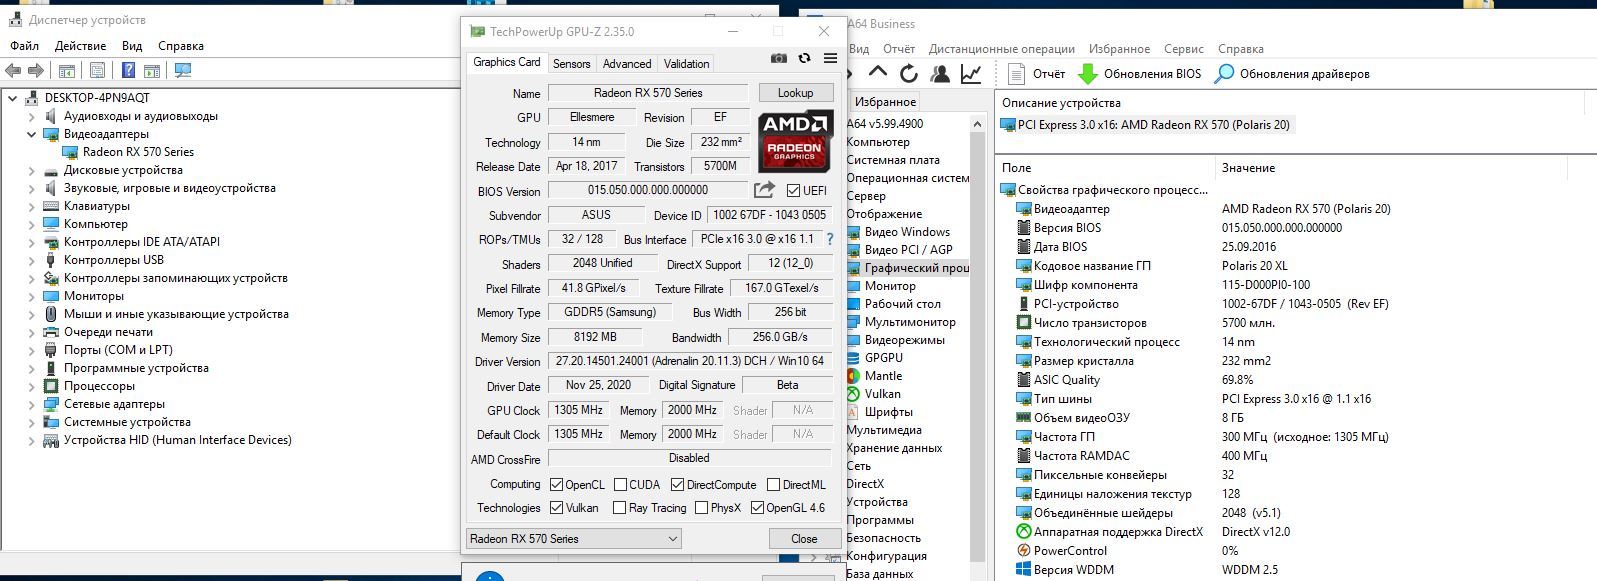Open the Radeon RX 570 Series dropdown
The height and width of the screenshot is (581, 1597).
click(x=573, y=538)
